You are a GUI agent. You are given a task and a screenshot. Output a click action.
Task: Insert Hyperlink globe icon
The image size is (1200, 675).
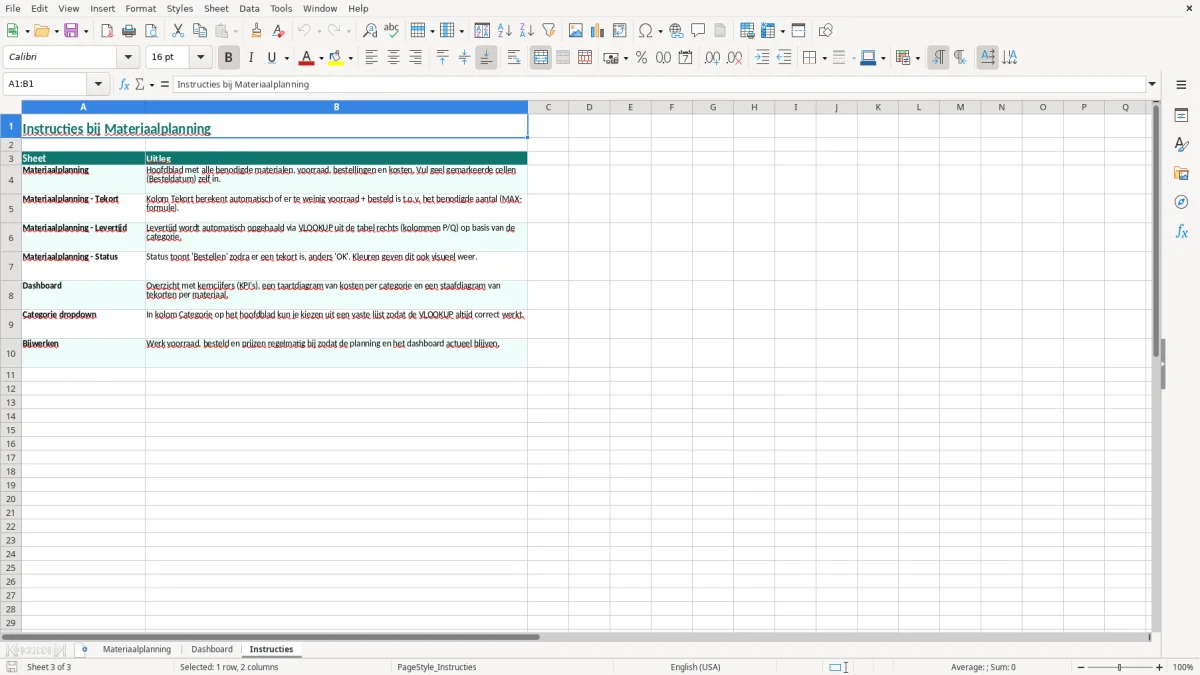click(676, 31)
